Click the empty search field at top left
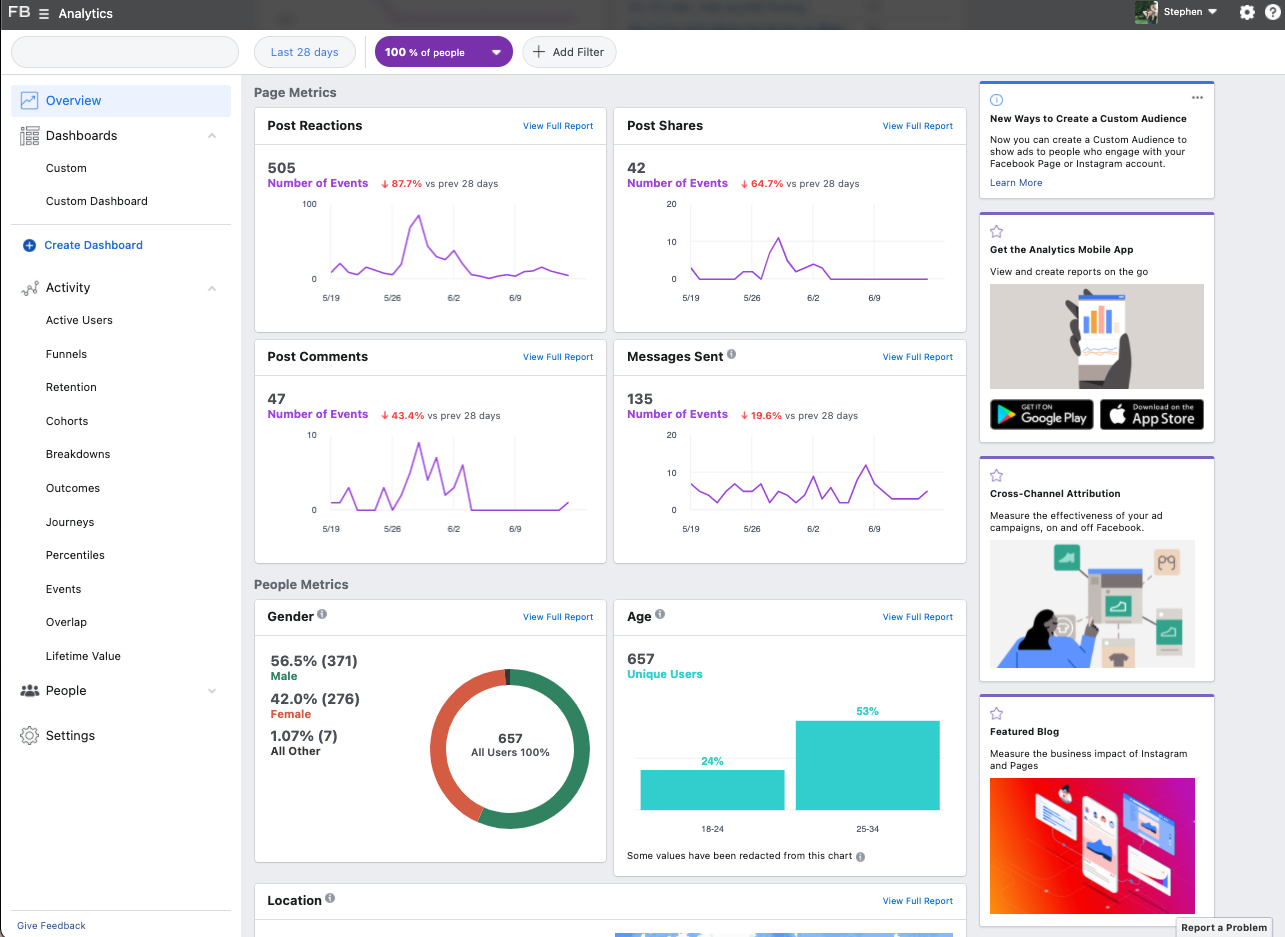Screen dimensions: 1285x937 (x=125, y=52)
